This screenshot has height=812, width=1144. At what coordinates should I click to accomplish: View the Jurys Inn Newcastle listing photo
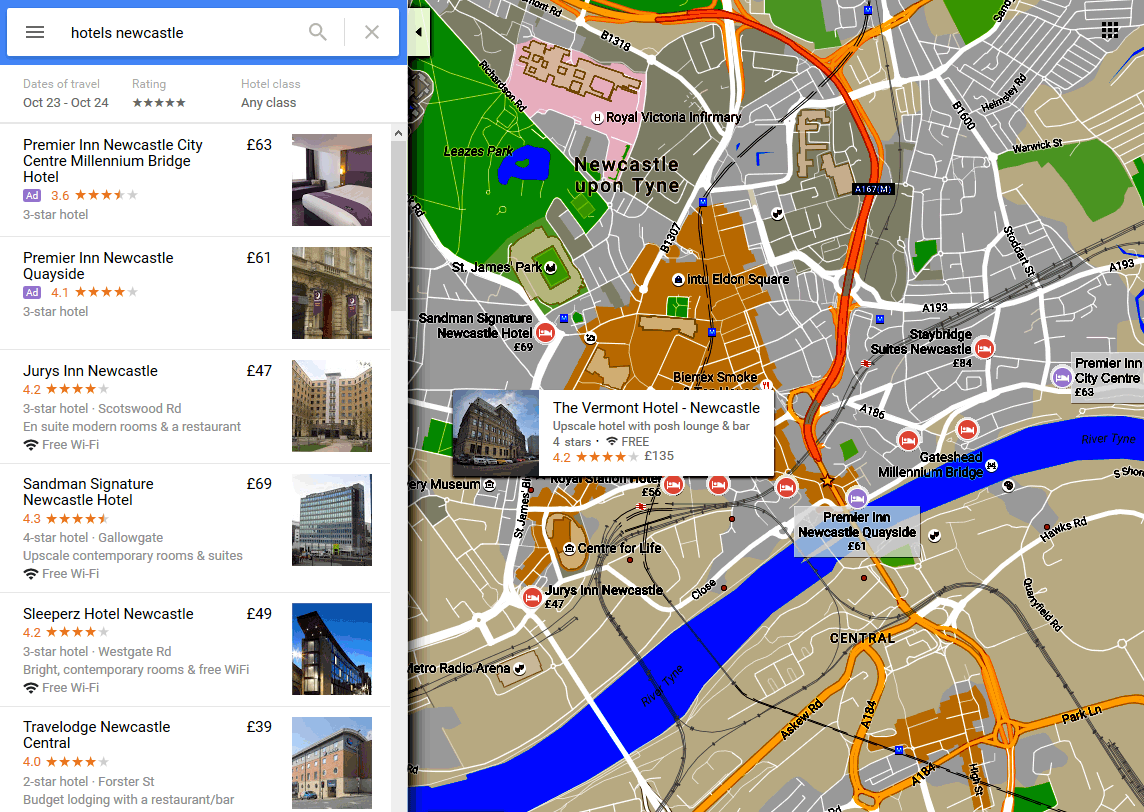[x=332, y=406]
